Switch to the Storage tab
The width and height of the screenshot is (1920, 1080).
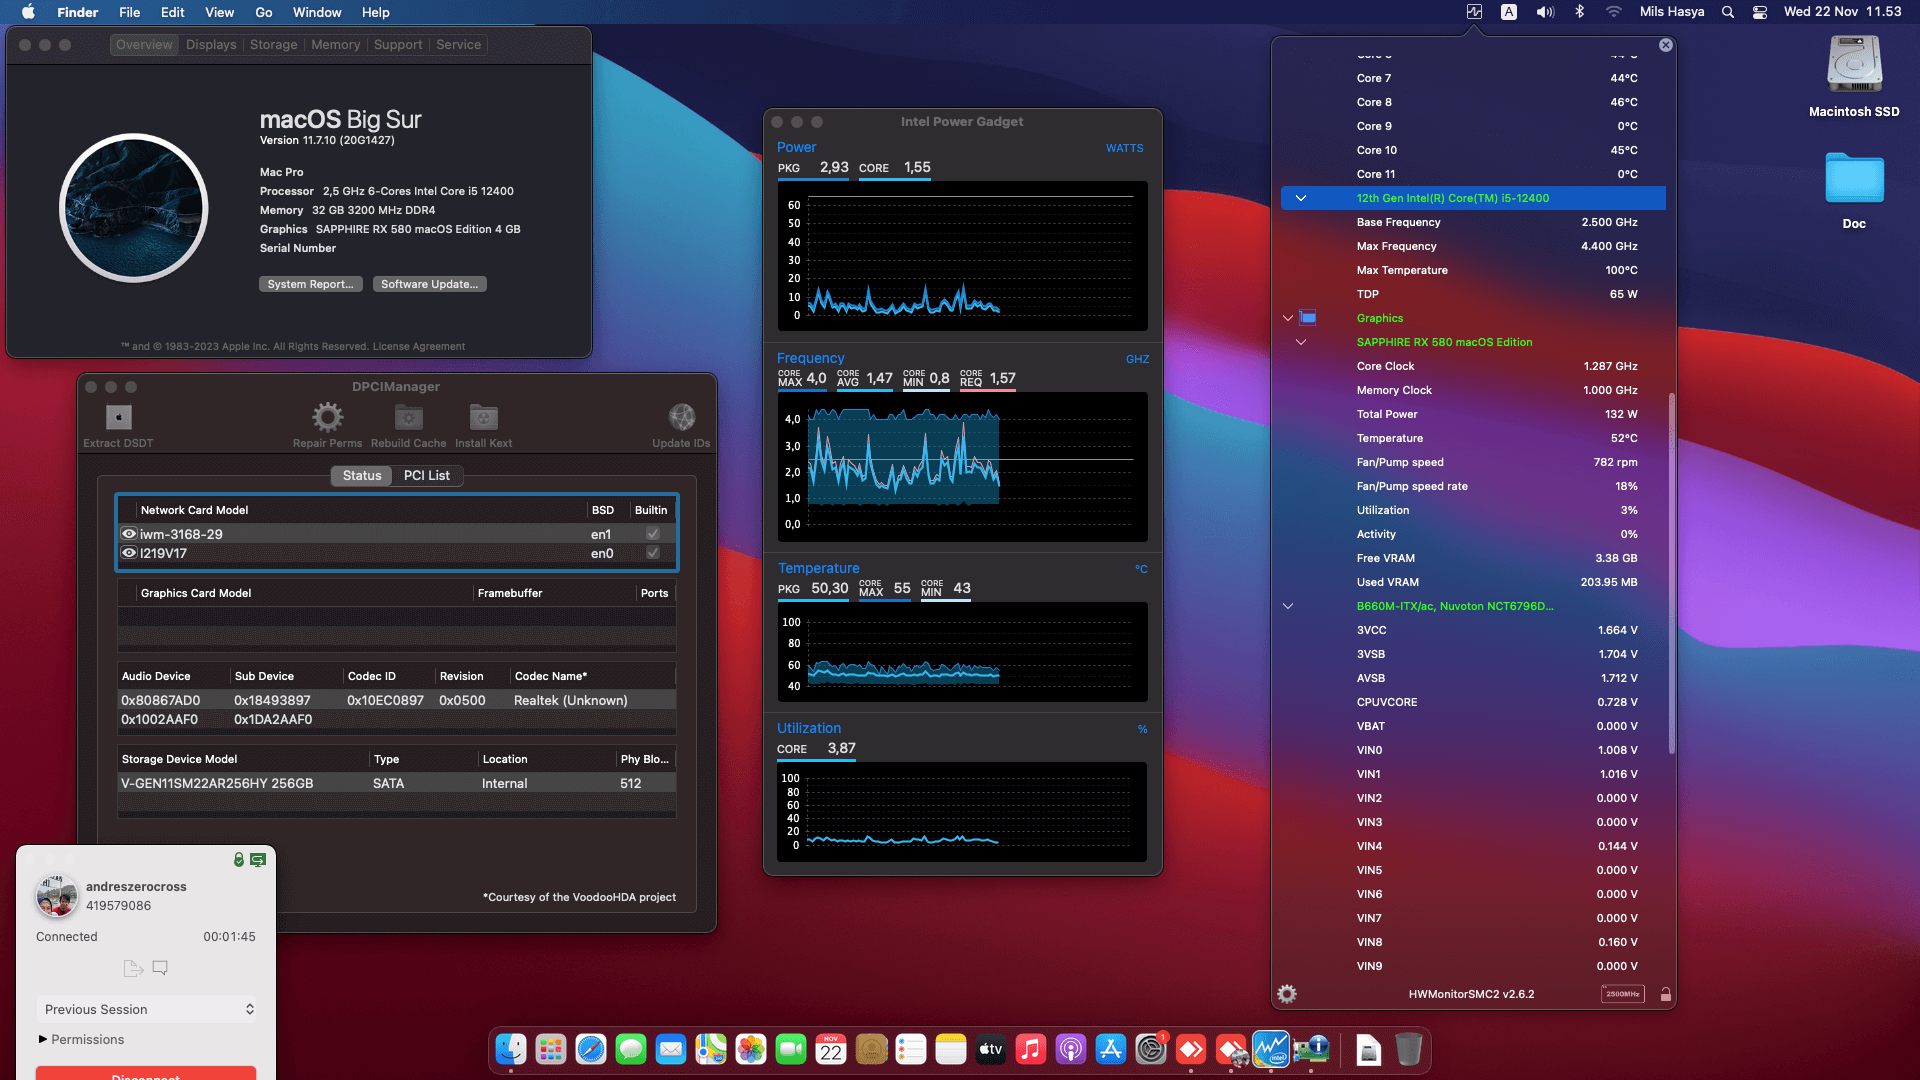[273, 45]
